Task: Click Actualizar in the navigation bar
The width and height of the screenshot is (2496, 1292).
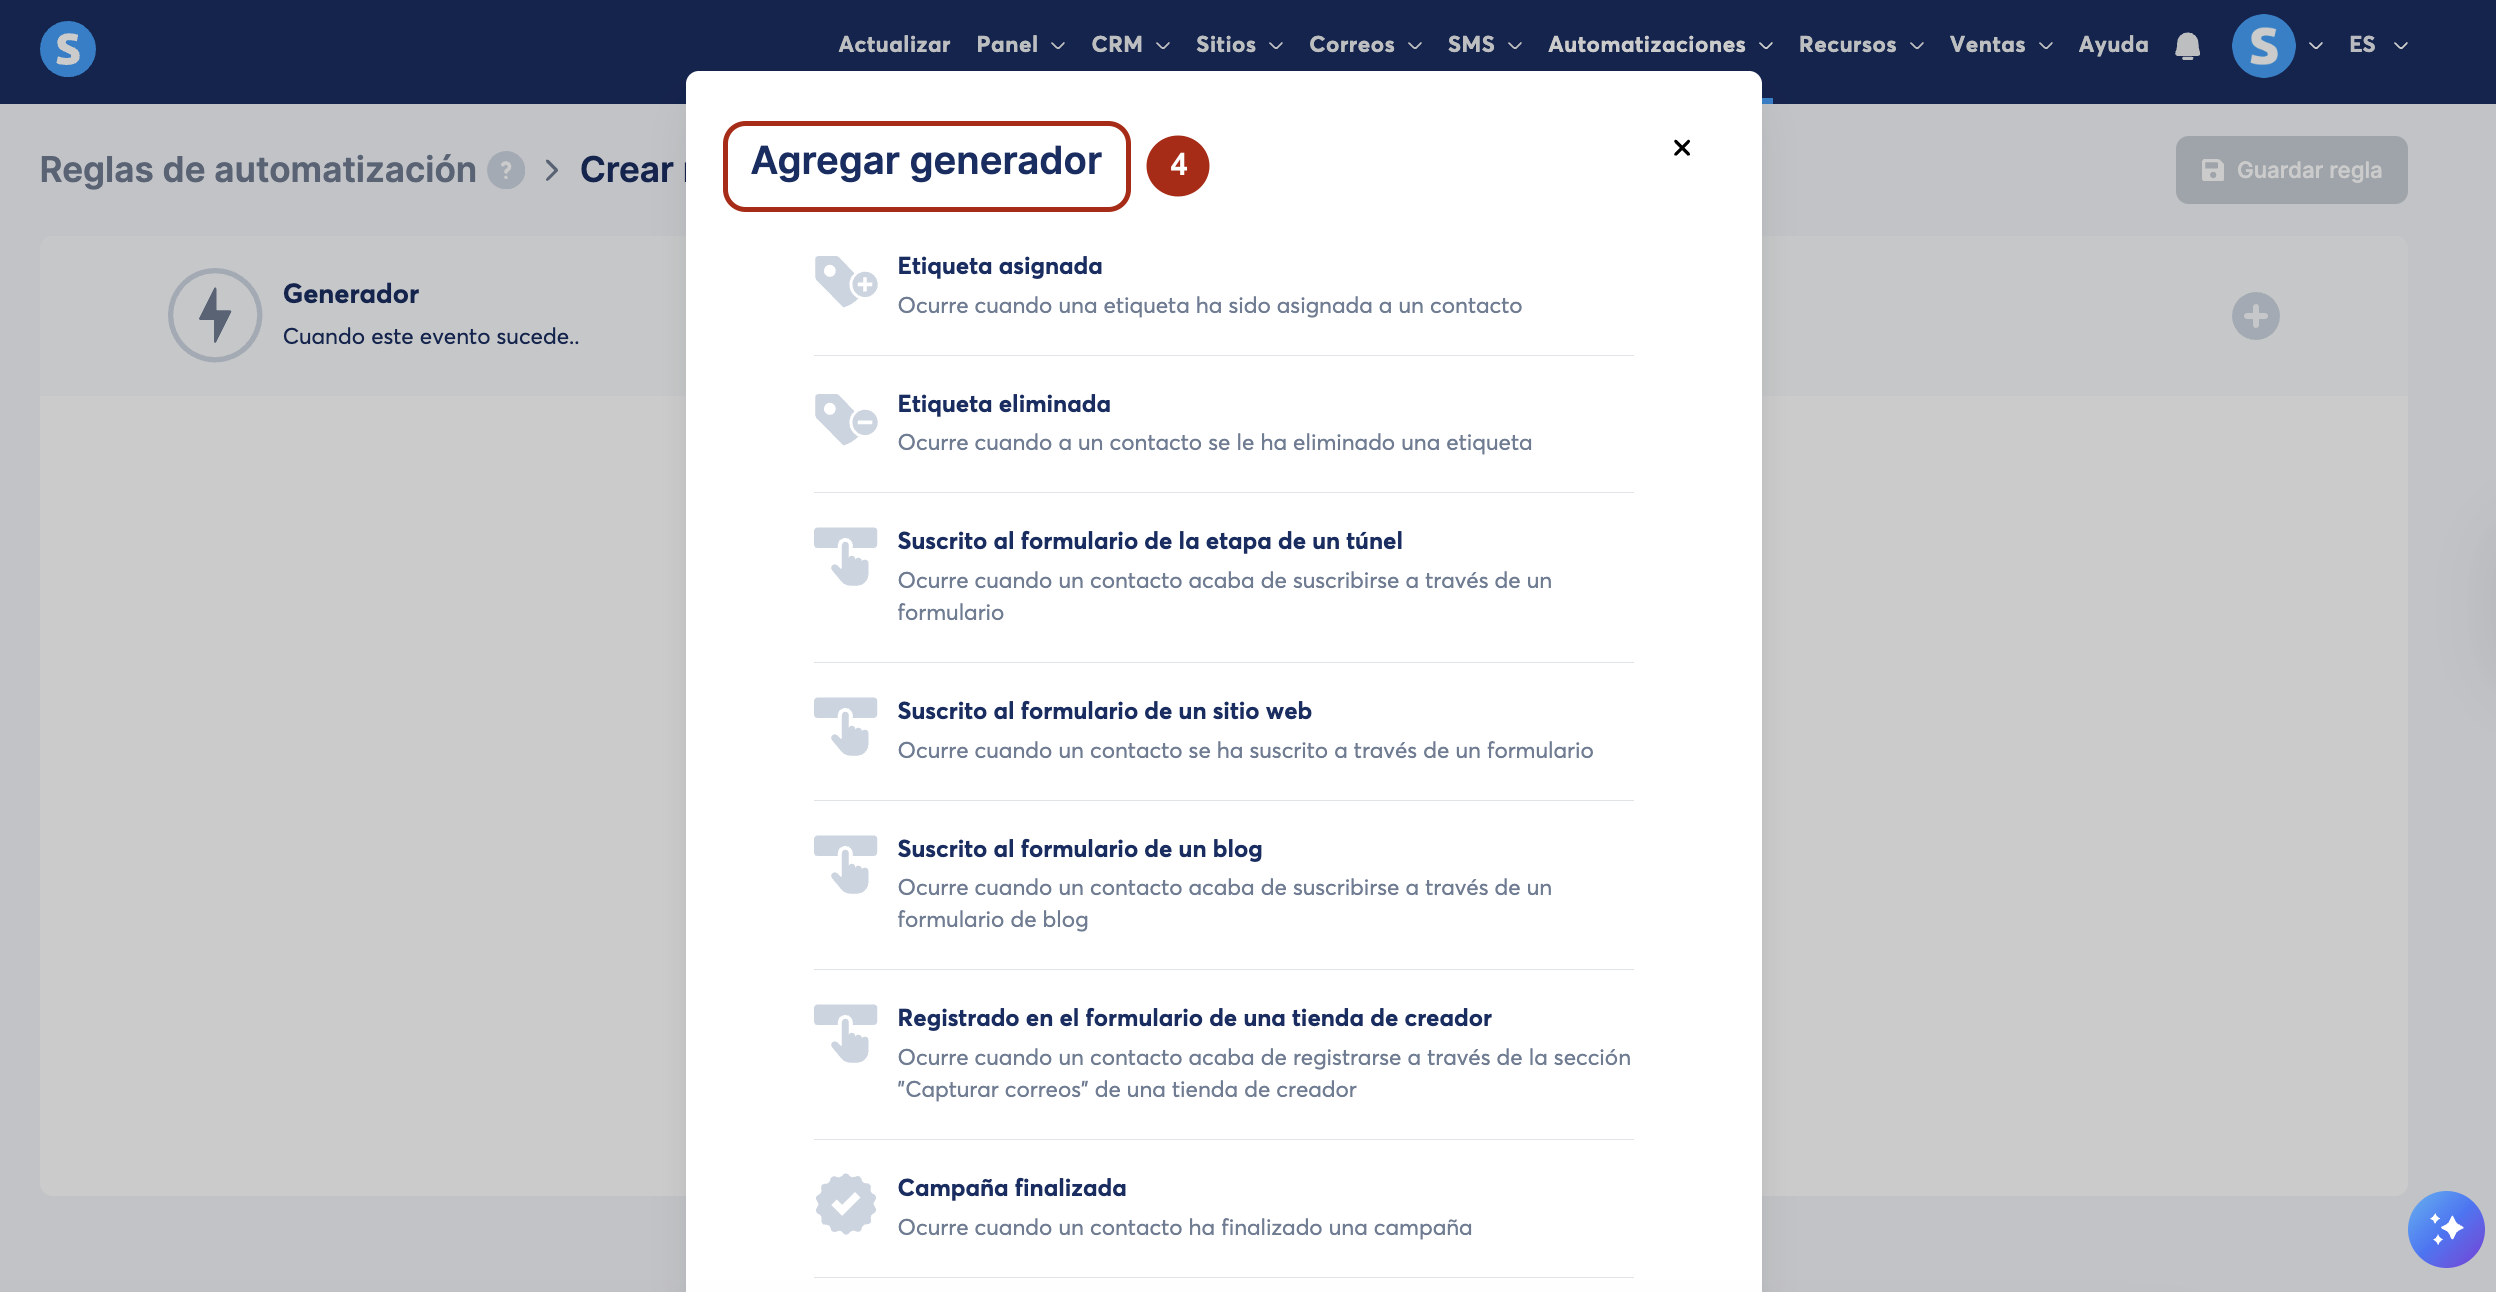Action: (x=894, y=45)
